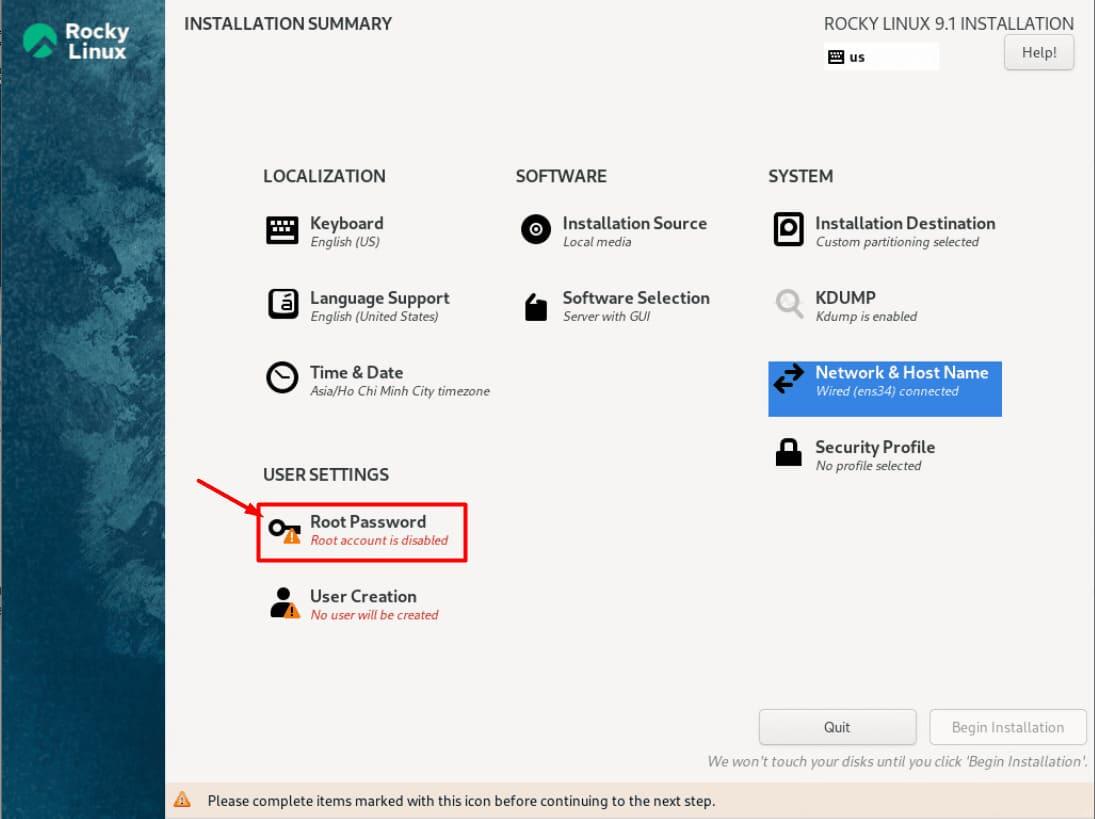Open Installation Destination disk icon

pos(788,230)
